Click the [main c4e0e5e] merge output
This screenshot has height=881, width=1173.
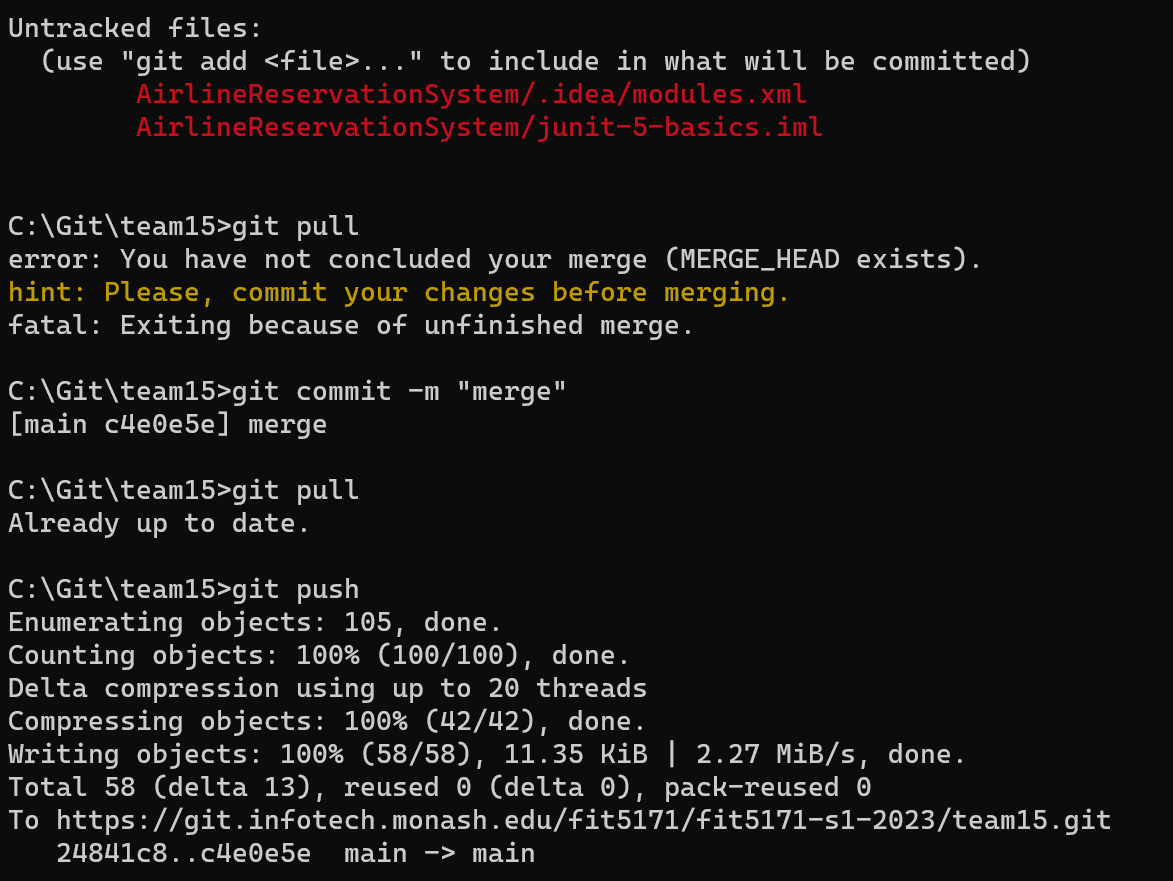[x=168, y=424]
